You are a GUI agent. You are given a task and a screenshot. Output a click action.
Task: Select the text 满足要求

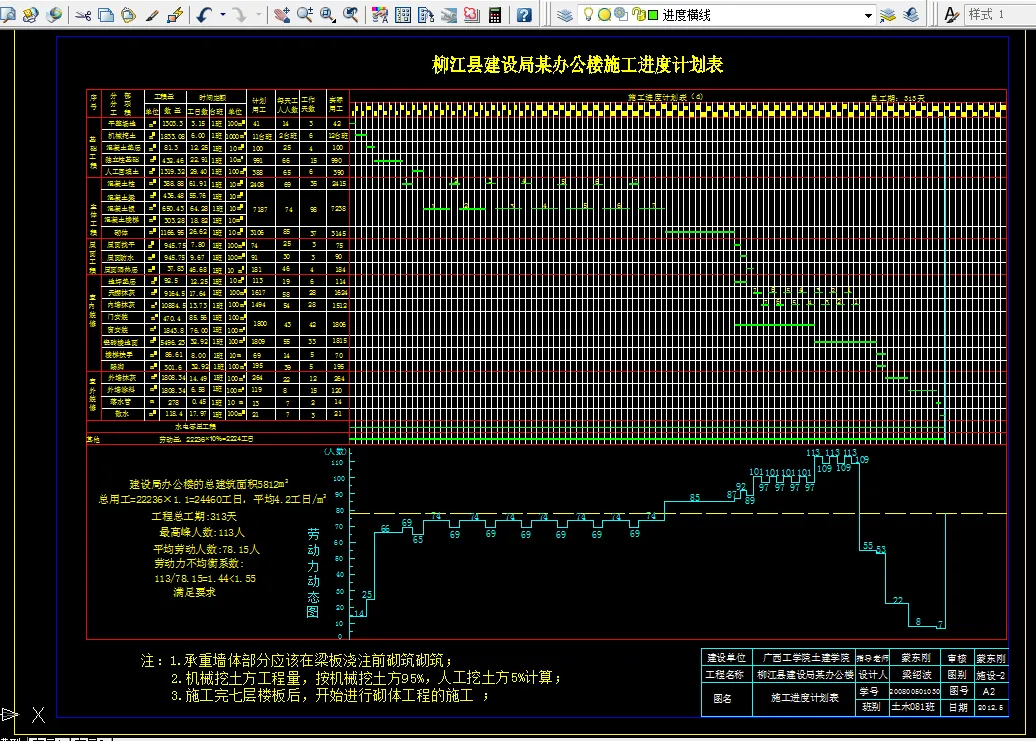click(x=194, y=592)
